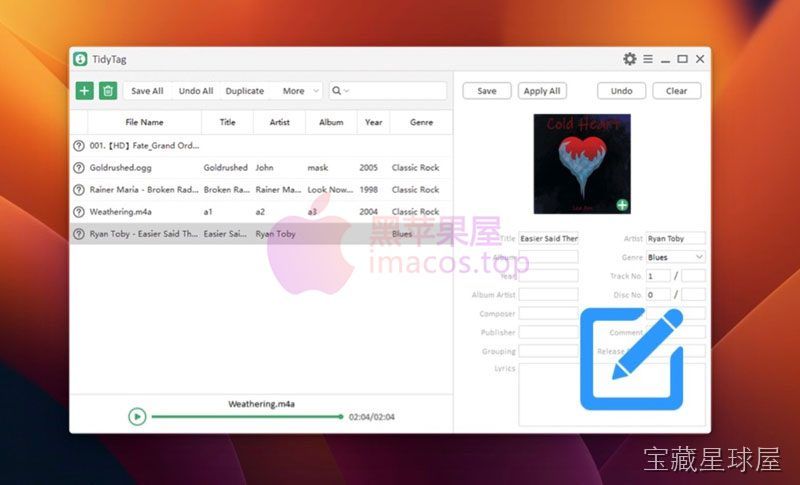Image resolution: width=800 pixels, height=485 pixels.
Task: Click the Disc No. field showing 0
Action: (x=658, y=294)
